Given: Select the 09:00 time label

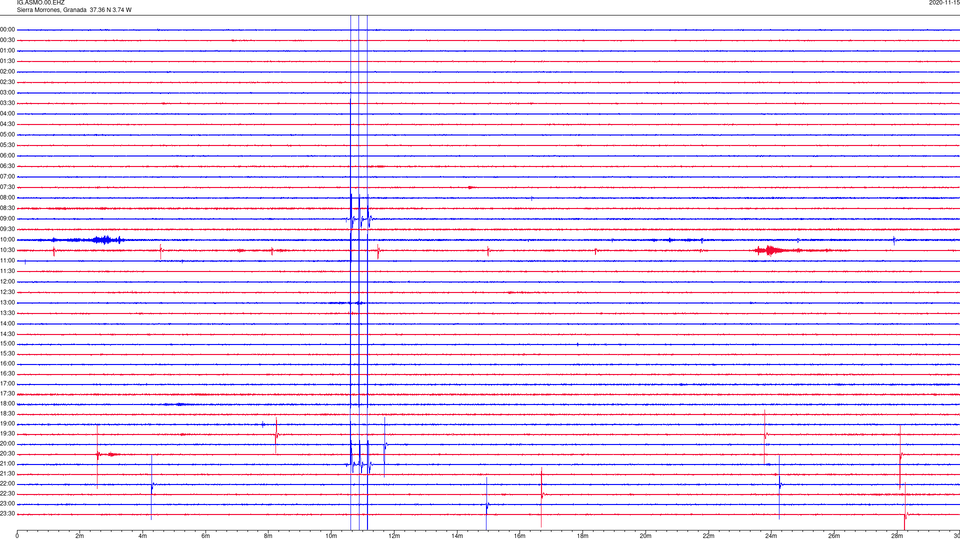Looking at the screenshot, I should click(x=7, y=219).
